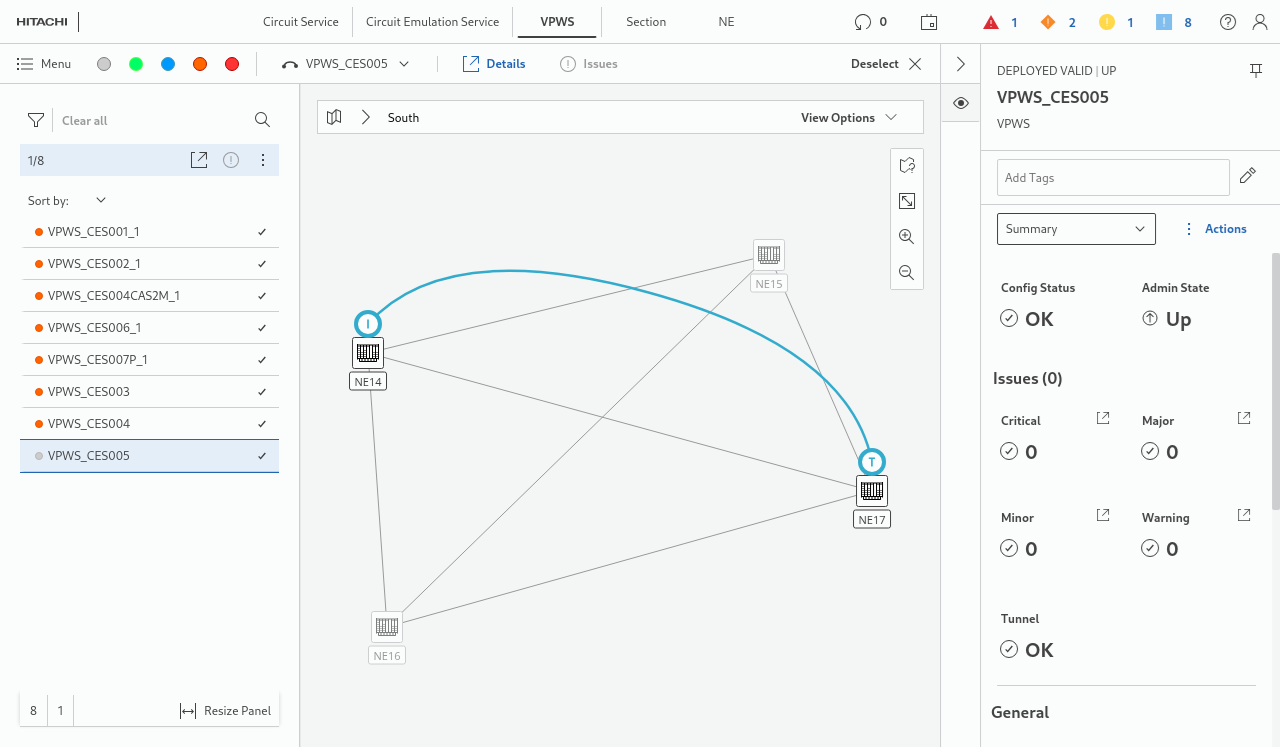Screen dimensions: 1280x747
Task: Click the Add Tags input field
Action: click(x=1112, y=178)
